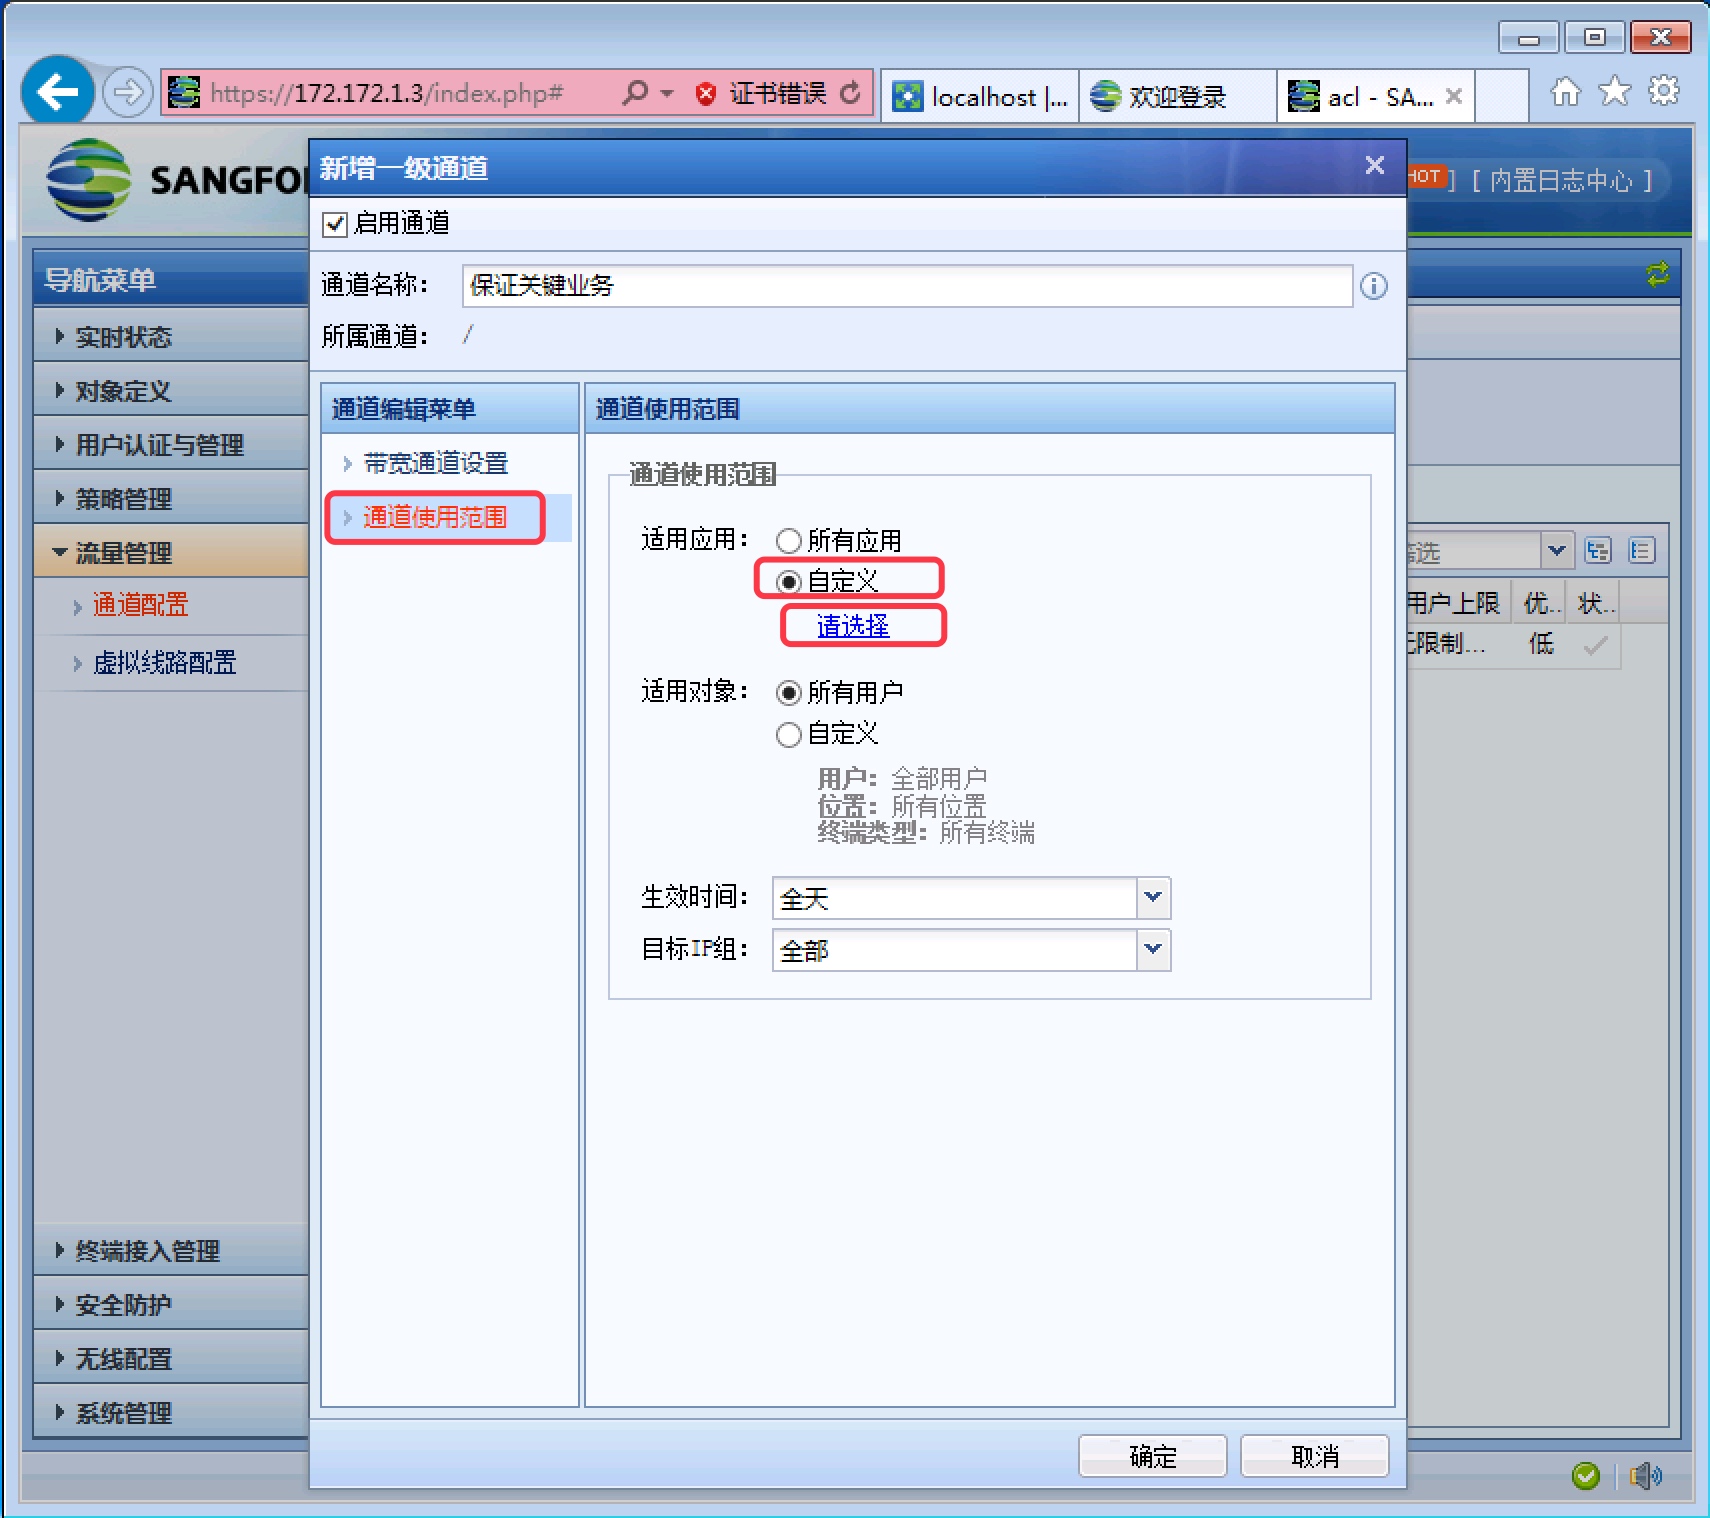Expand 安全防护 in navigation menu
Viewport: 1710px width, 1518px height.
[x=170, y=1305]
